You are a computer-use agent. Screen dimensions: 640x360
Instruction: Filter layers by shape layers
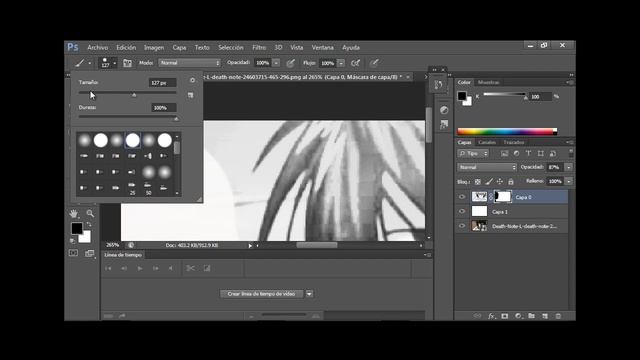pos(540,153)
